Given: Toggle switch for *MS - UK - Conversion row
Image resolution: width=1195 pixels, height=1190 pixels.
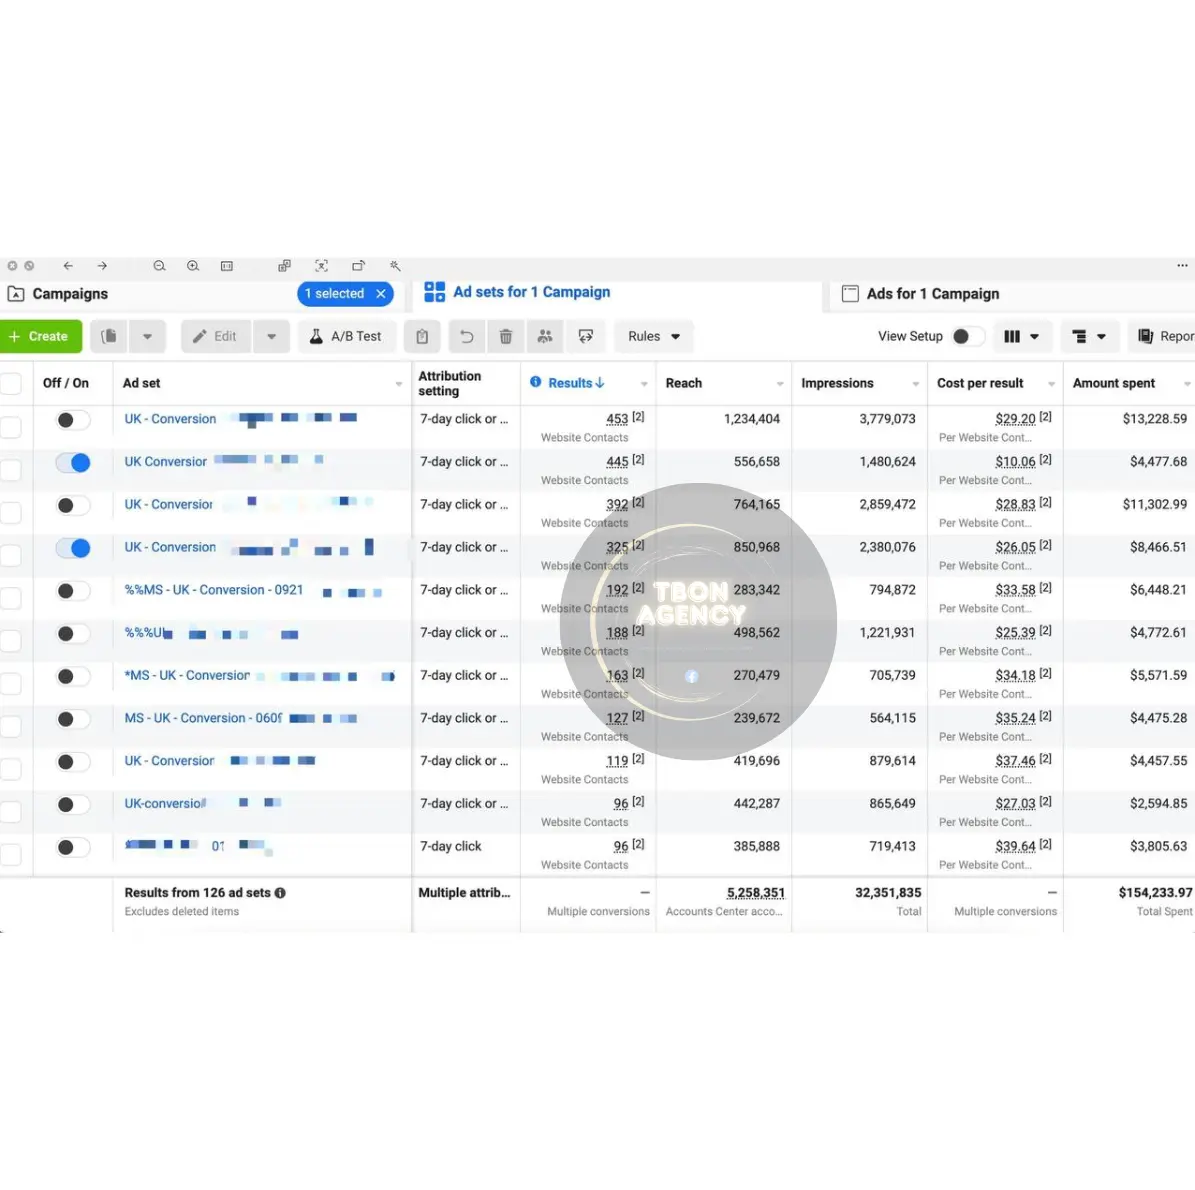Looking at the screenshot, I should click(x=72, y=676).
